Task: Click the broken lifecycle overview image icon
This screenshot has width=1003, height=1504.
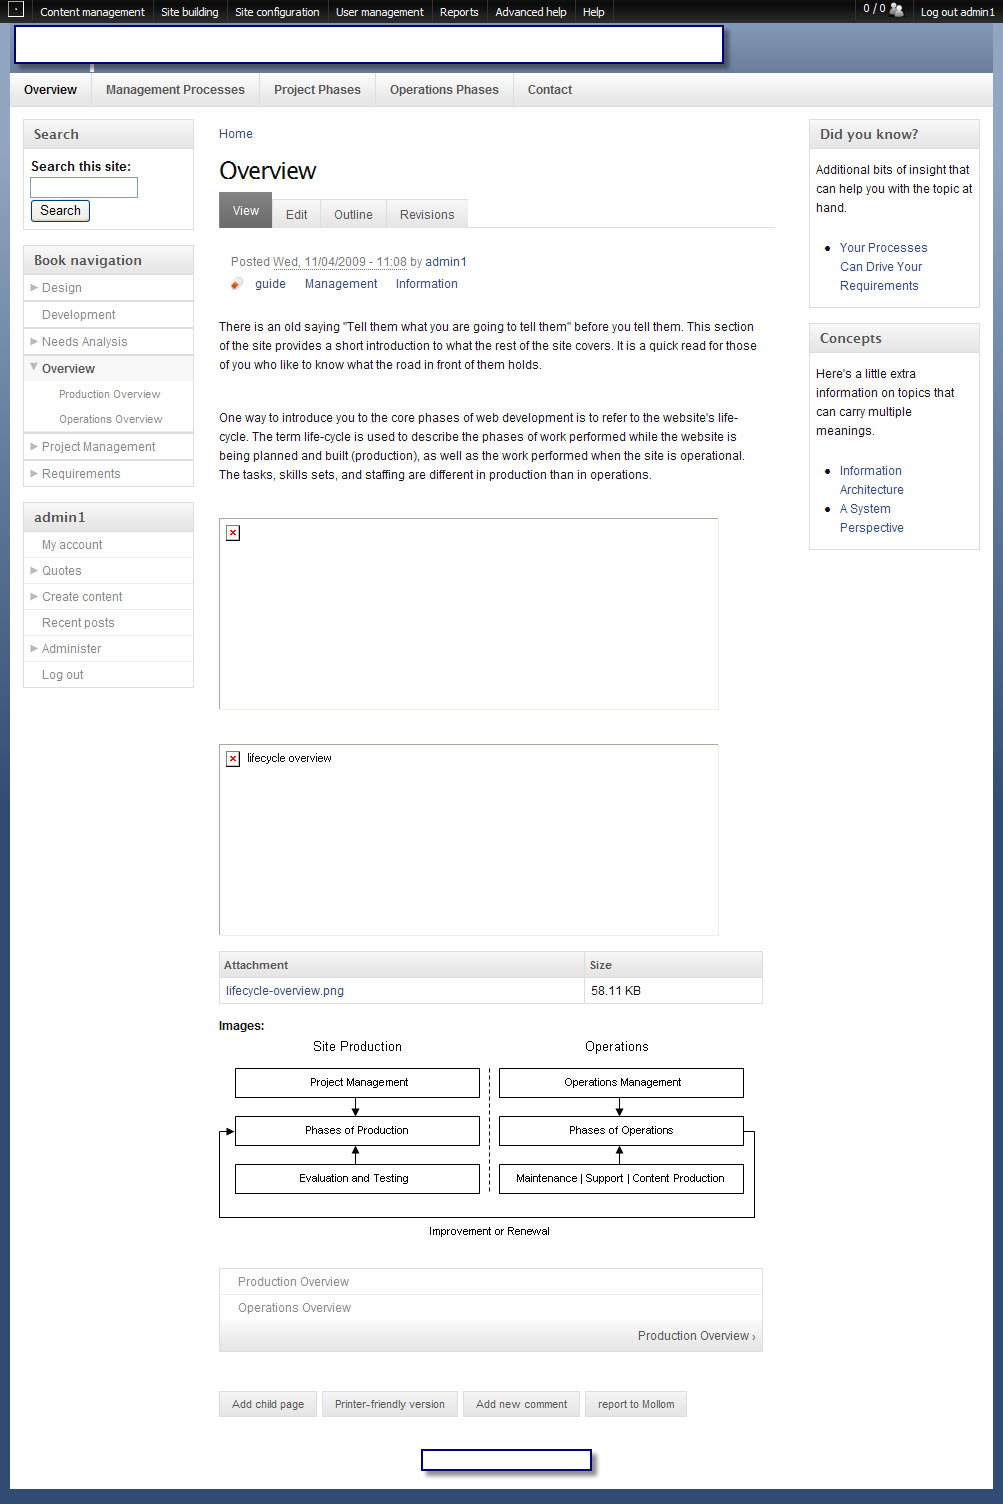Action: click(233, 759)
